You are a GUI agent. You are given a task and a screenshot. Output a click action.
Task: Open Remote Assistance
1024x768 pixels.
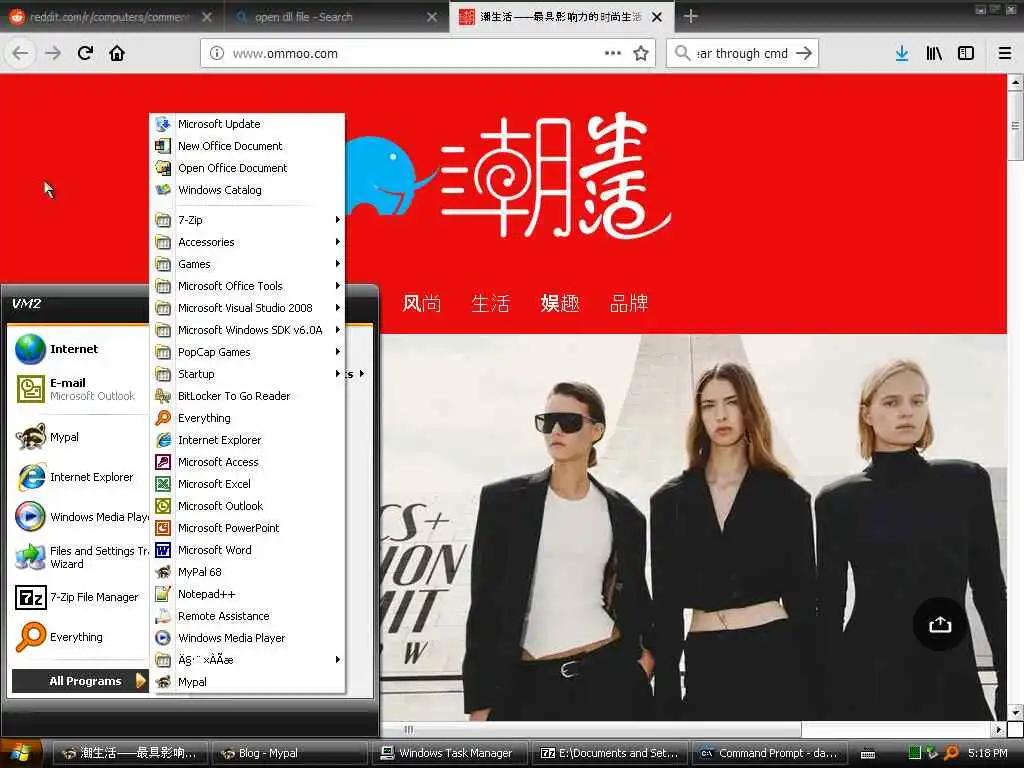click(247, 616)
